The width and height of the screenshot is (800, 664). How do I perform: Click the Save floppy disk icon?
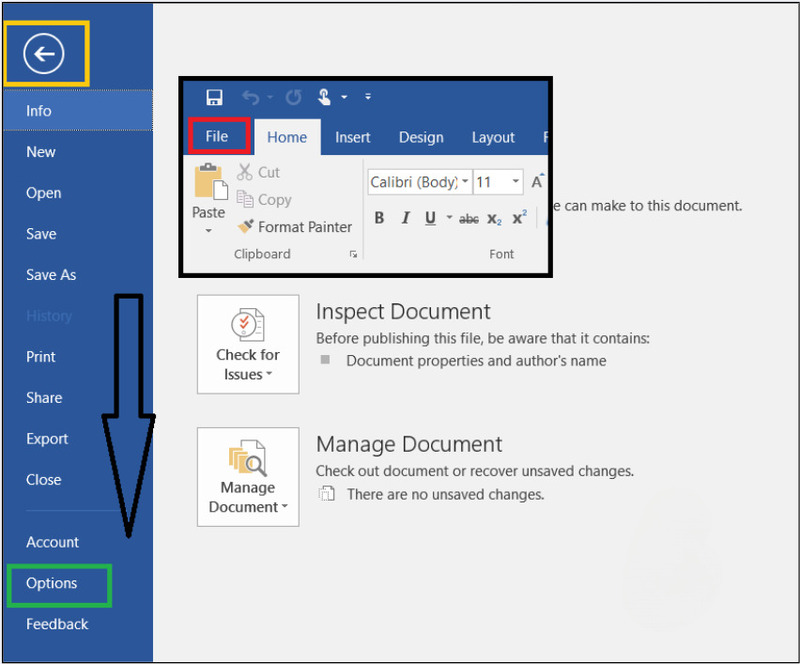[214, 97]
